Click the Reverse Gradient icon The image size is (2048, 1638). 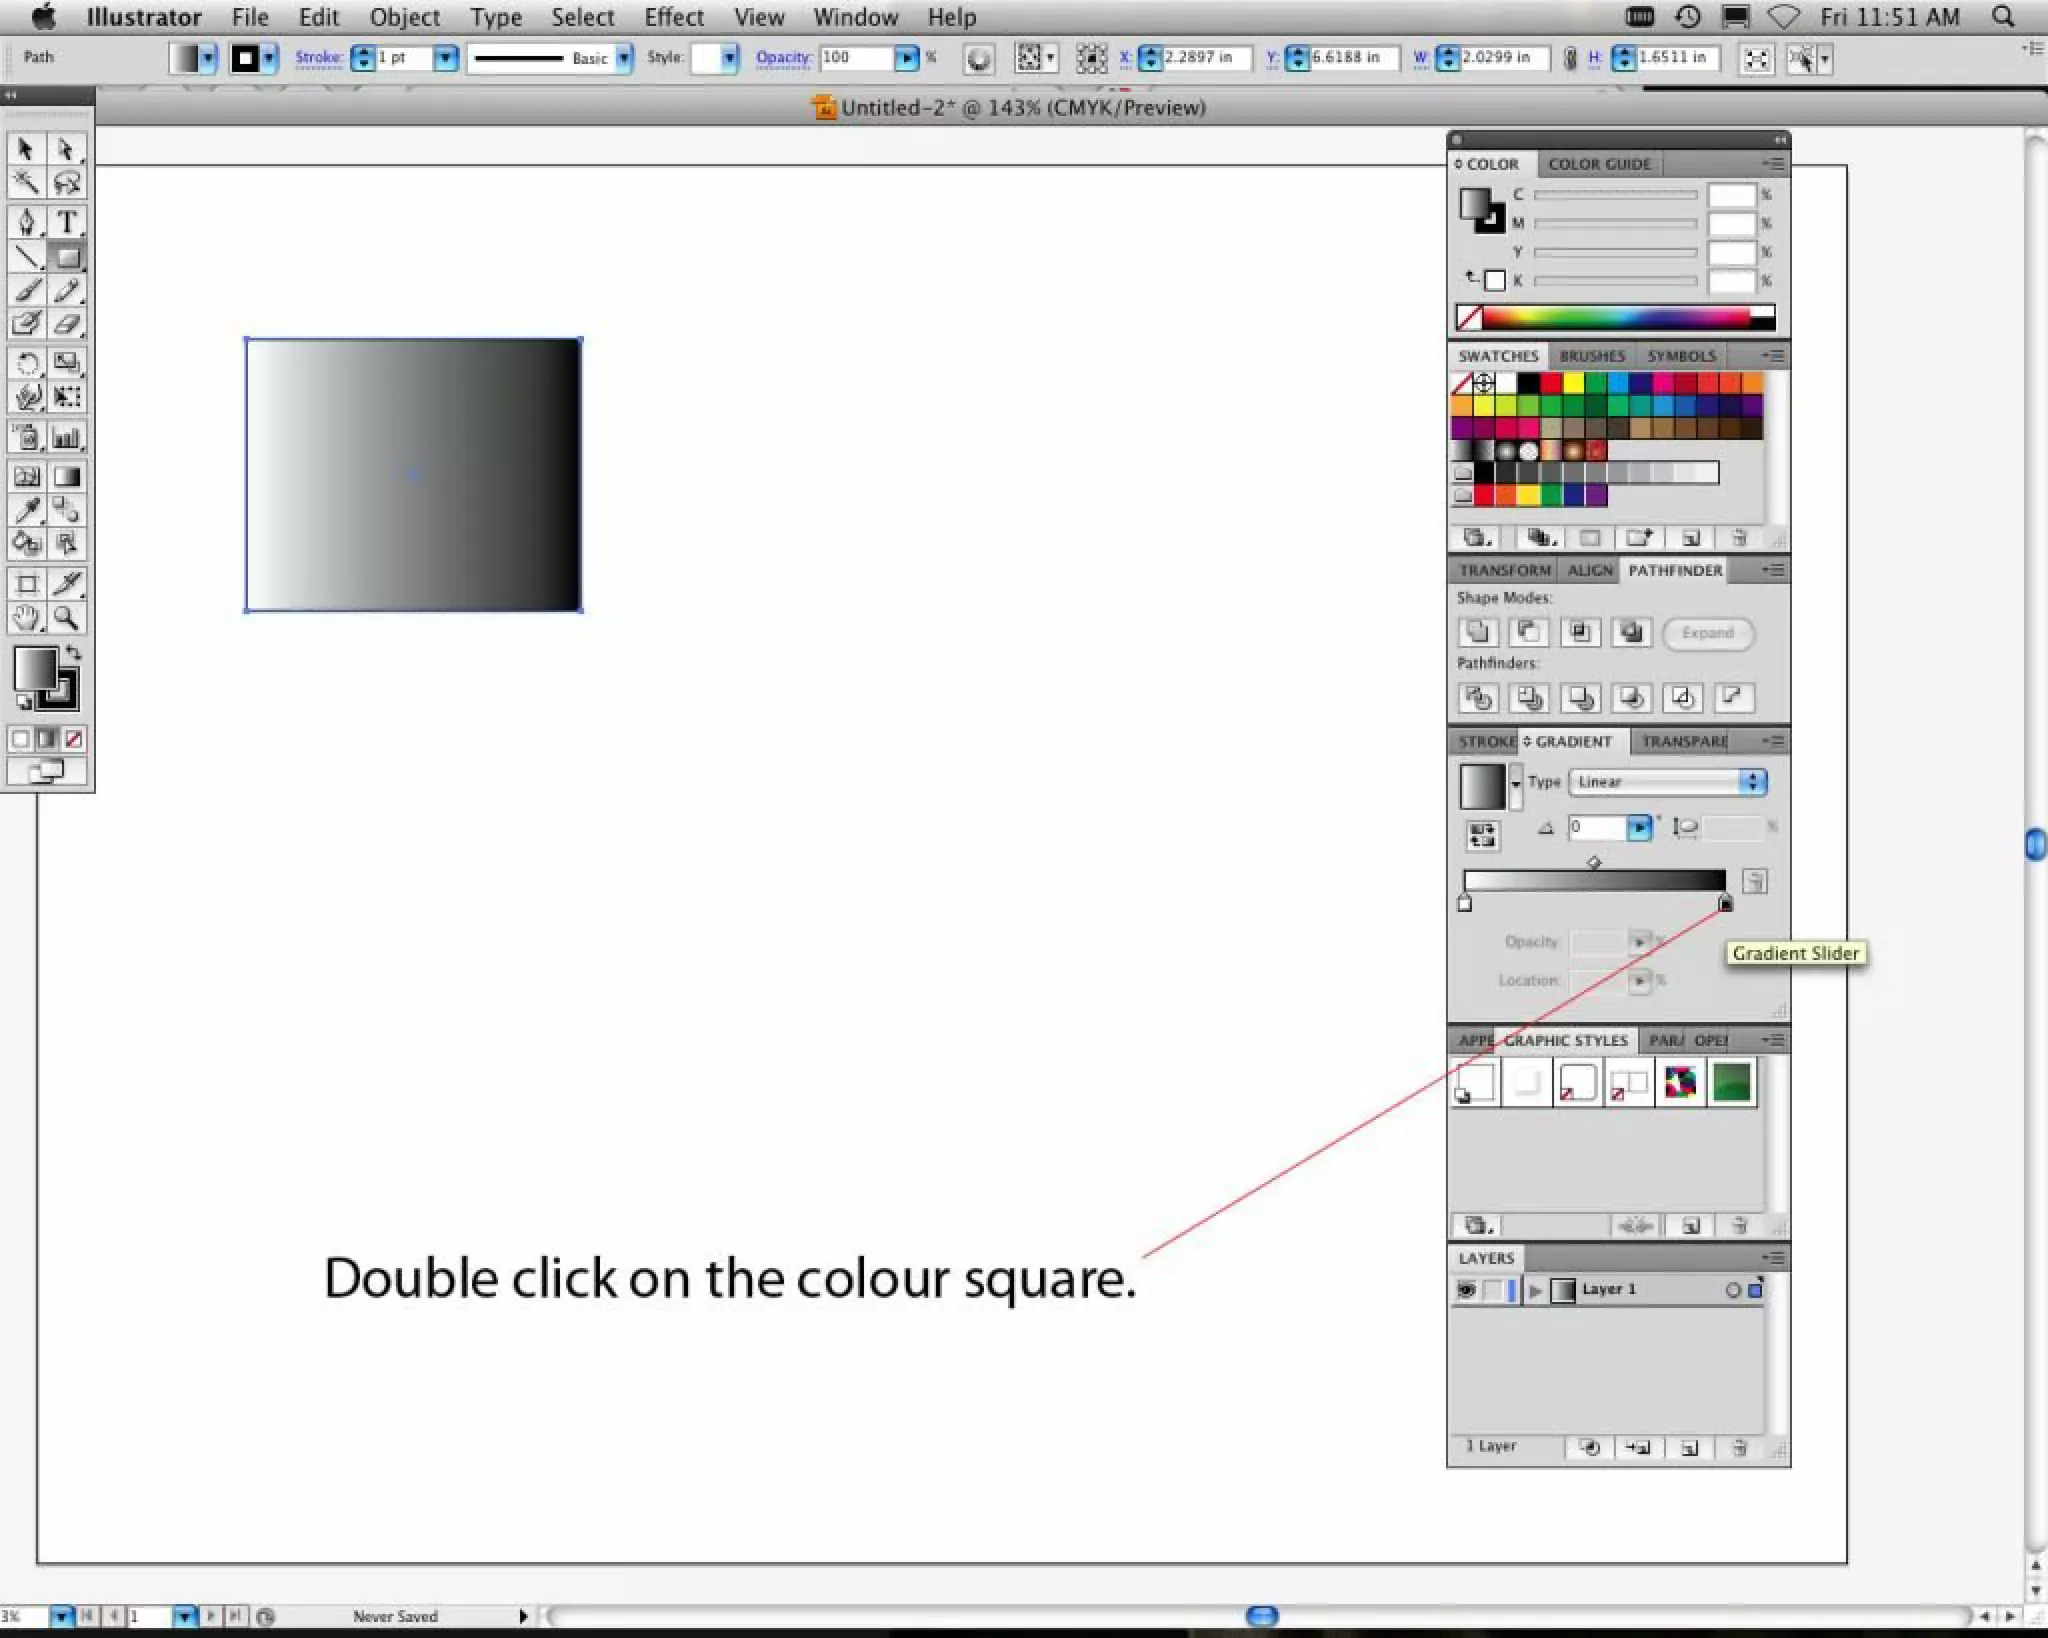(x=1482, y=834)
